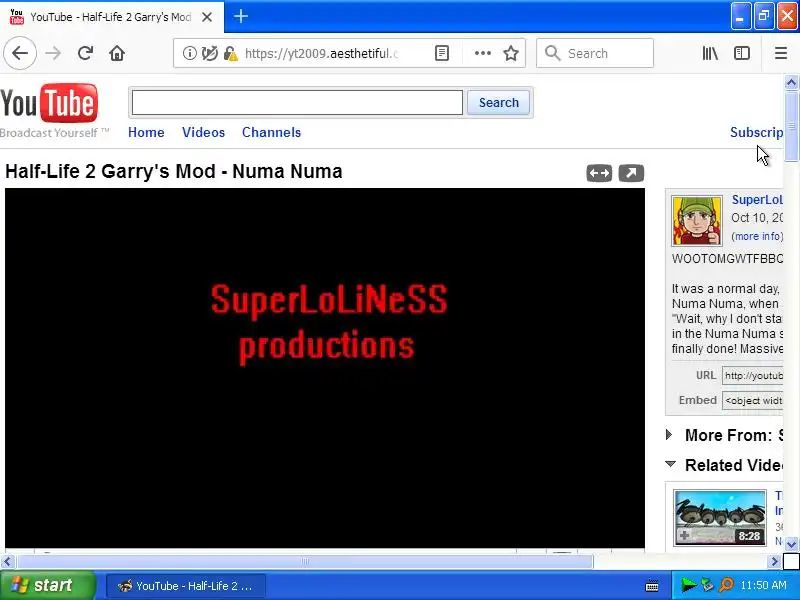Click the horizontal scrollbar left arrow
The width and height of the screenshot is (800, 600).
click(7, 562)
